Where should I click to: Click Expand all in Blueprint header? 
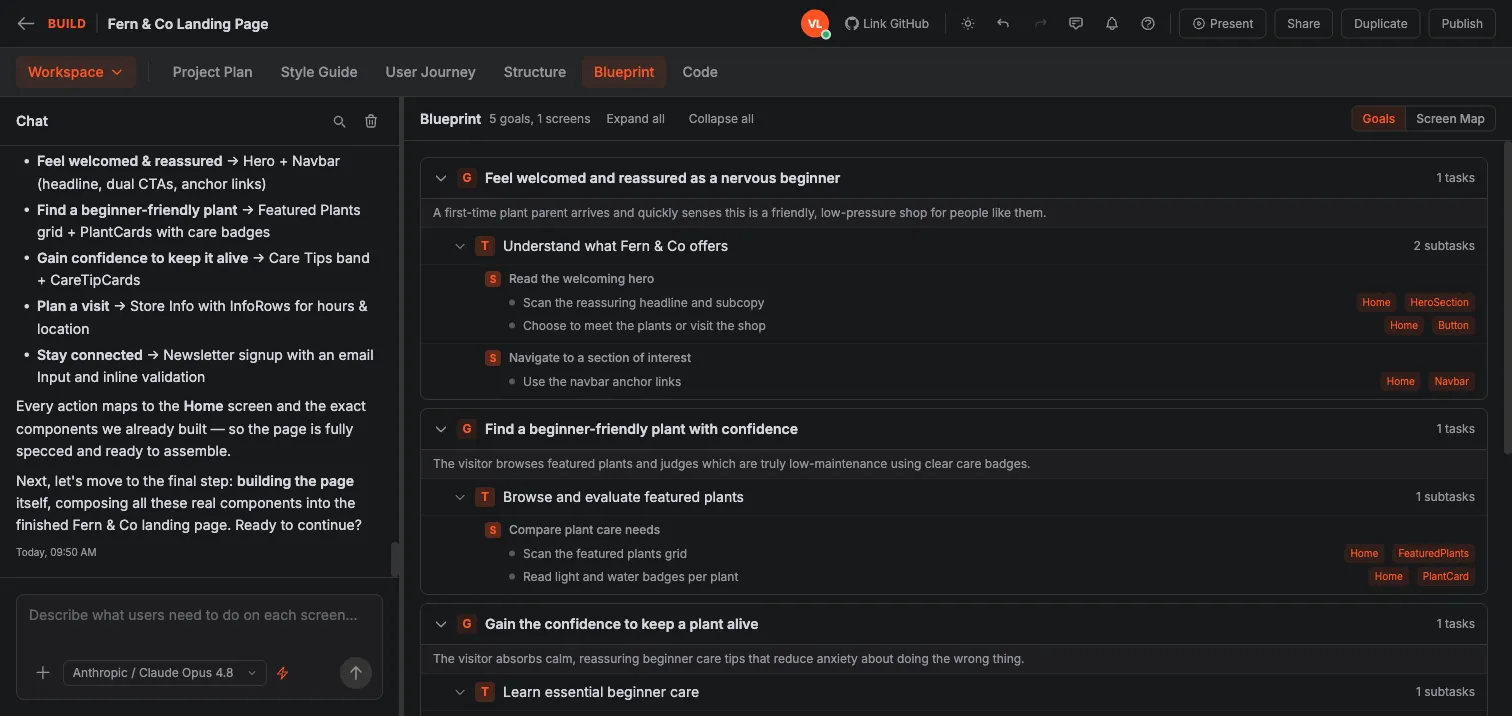(x=635, y=119)
